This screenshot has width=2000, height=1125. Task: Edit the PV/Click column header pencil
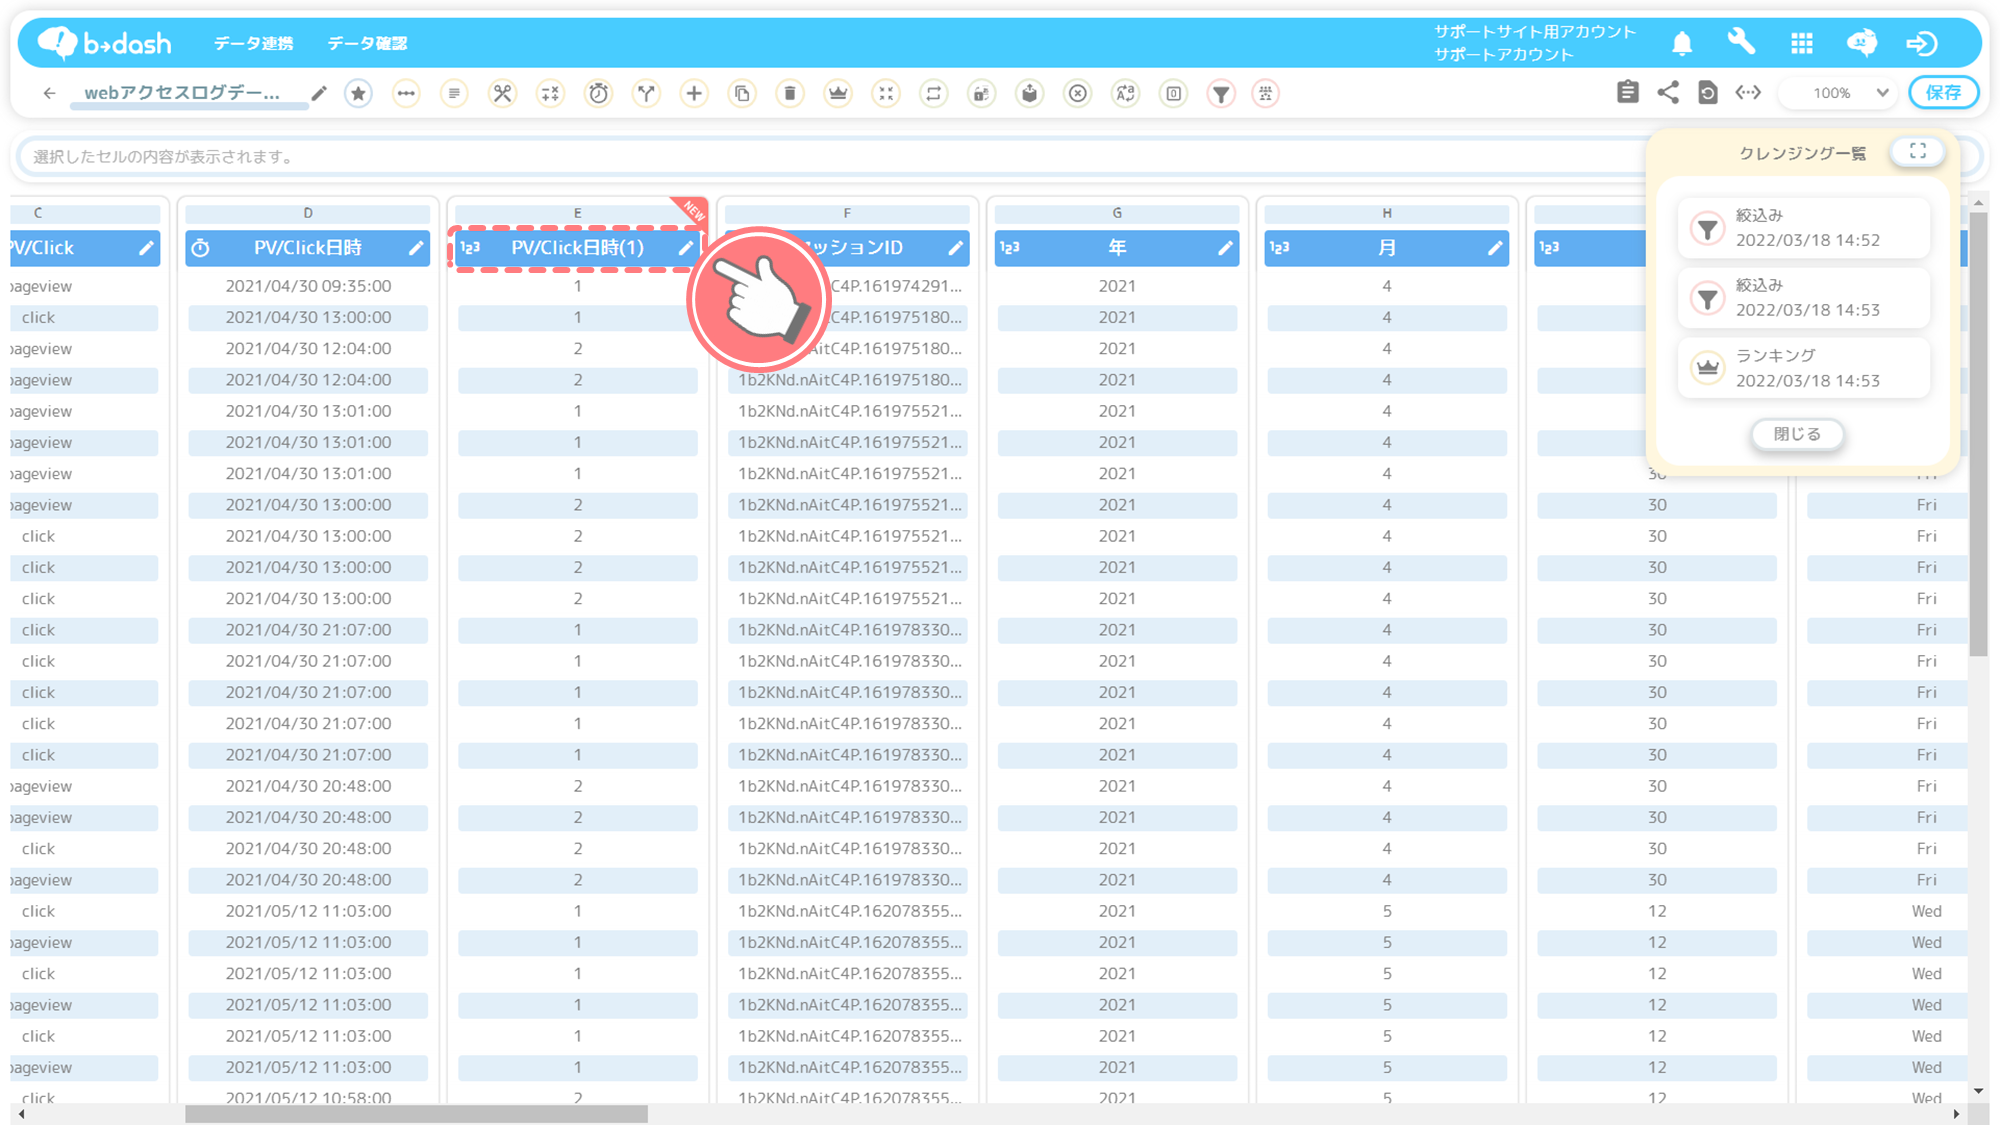coord(146,248)
